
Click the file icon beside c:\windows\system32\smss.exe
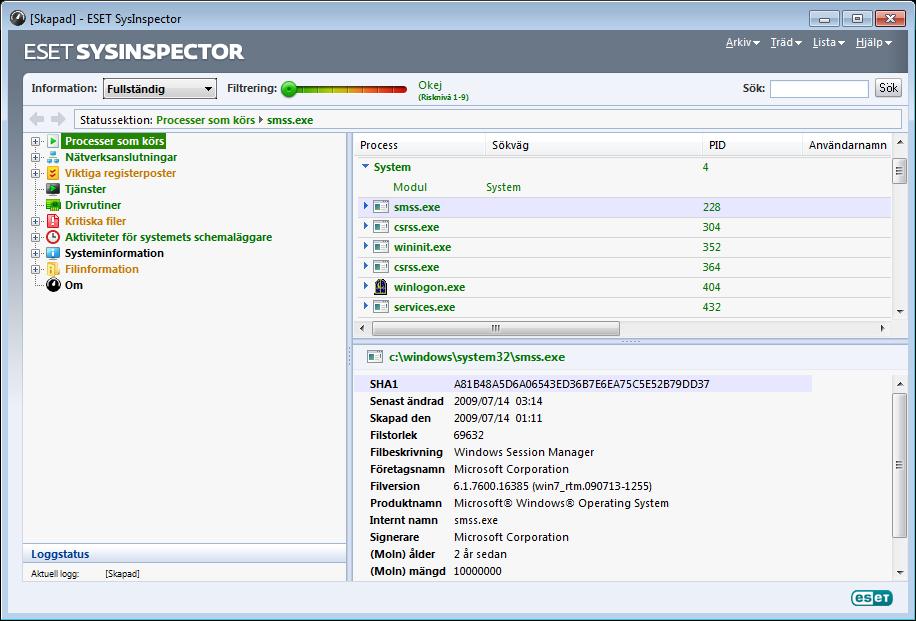(375, 357)
